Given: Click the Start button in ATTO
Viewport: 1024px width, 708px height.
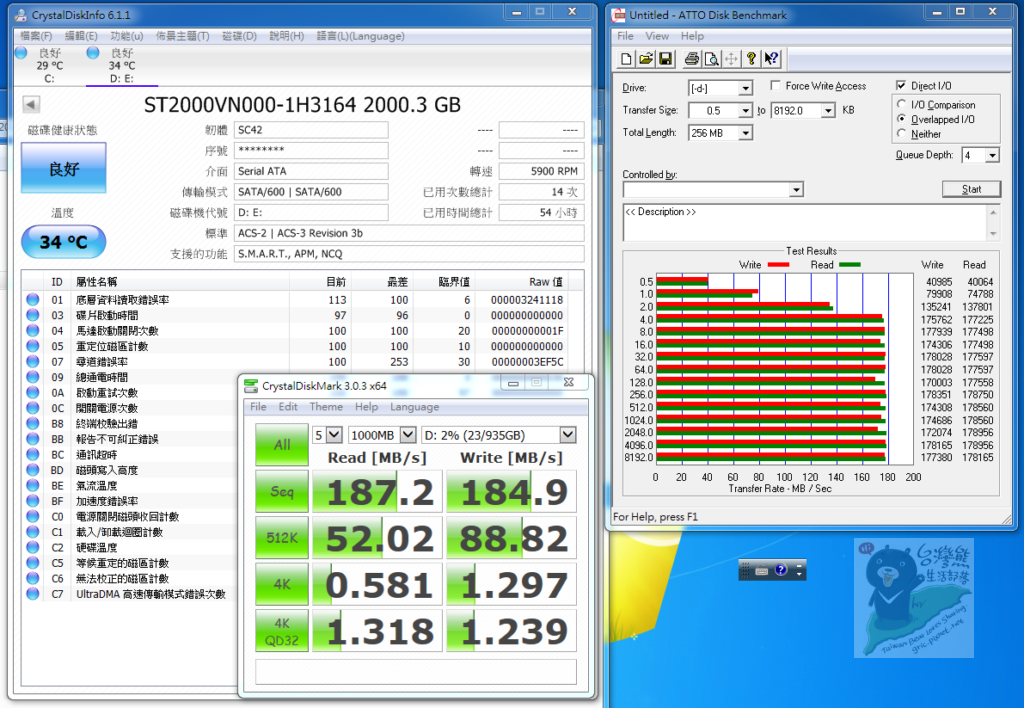Looking at the screenshot, I should pos(971,189).
